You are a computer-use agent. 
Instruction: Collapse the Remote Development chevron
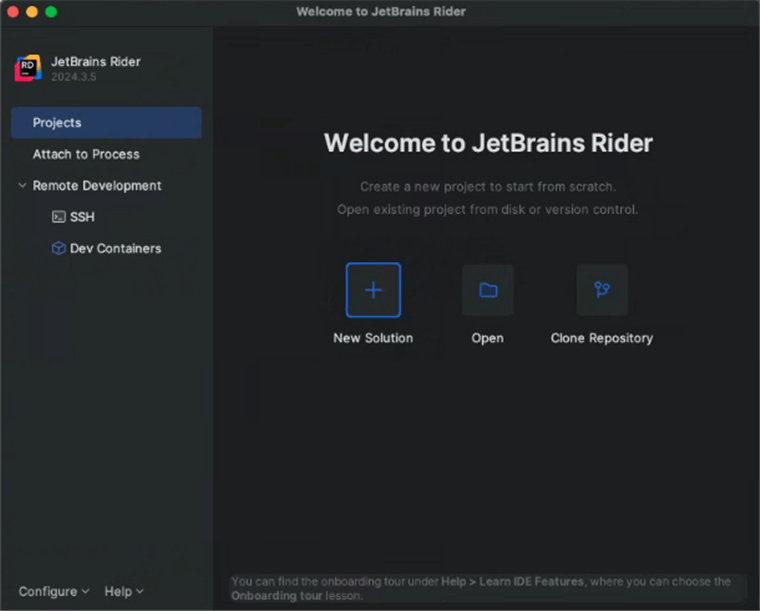[x=22, y=186]
